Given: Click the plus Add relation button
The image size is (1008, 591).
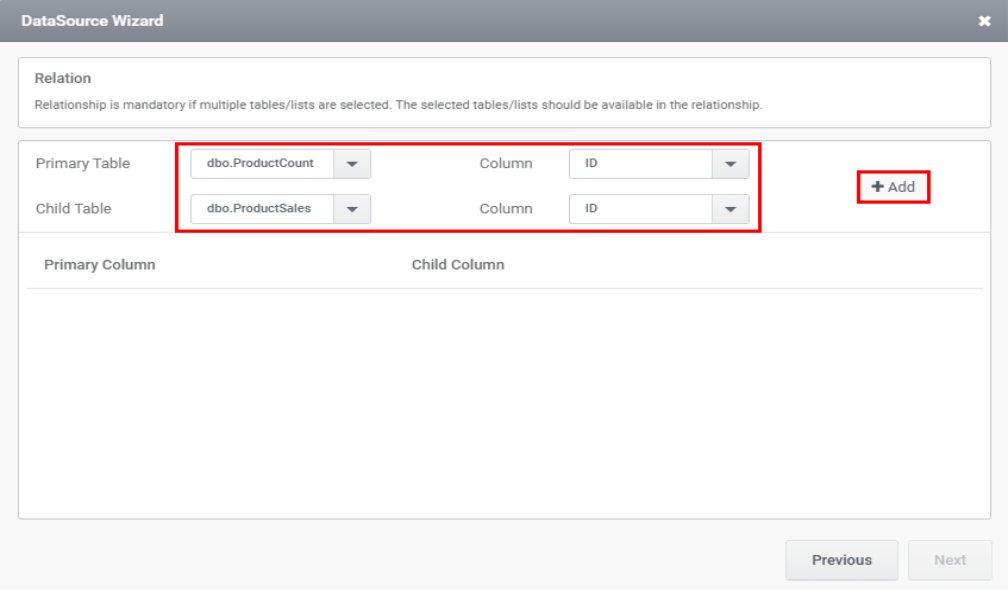Looking at the screenshot, I should tap(893, 187).
